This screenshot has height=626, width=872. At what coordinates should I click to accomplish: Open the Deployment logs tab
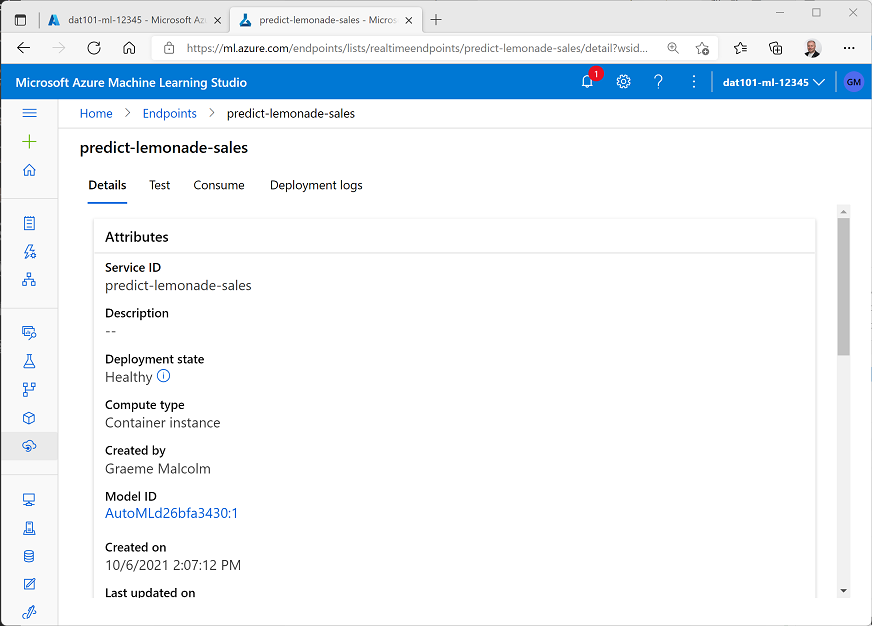point(316,185)
